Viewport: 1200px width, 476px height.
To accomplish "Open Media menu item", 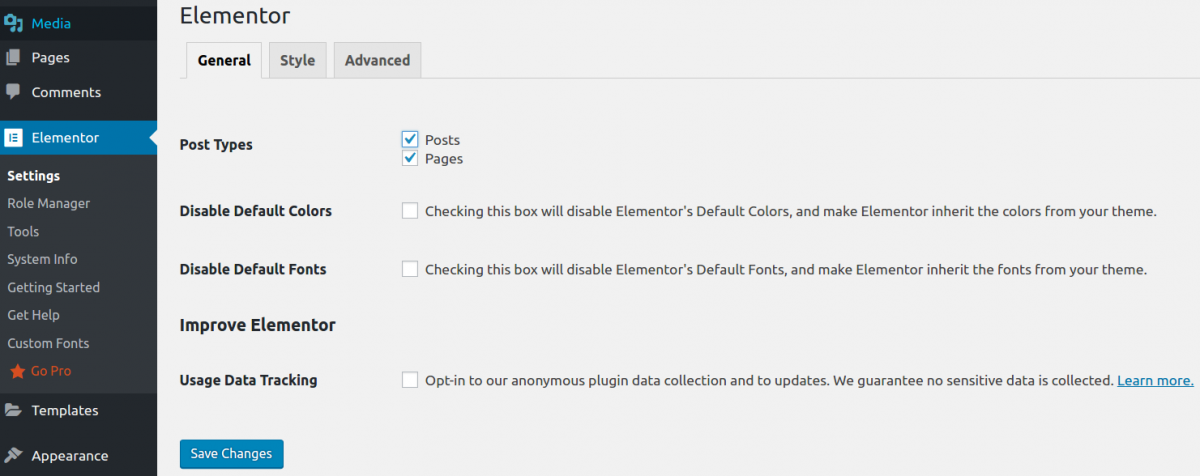I will tap(78, 23).
